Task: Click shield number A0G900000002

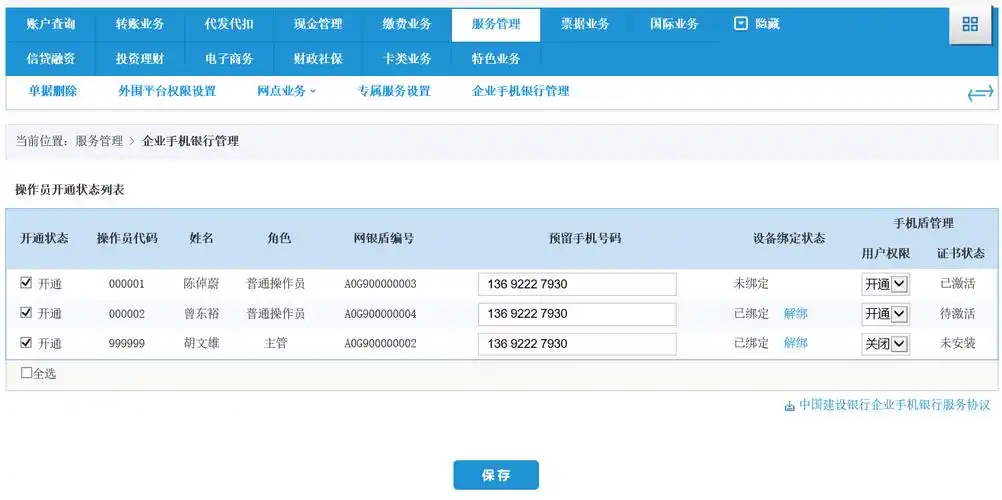Action: (x=380, y=343)
